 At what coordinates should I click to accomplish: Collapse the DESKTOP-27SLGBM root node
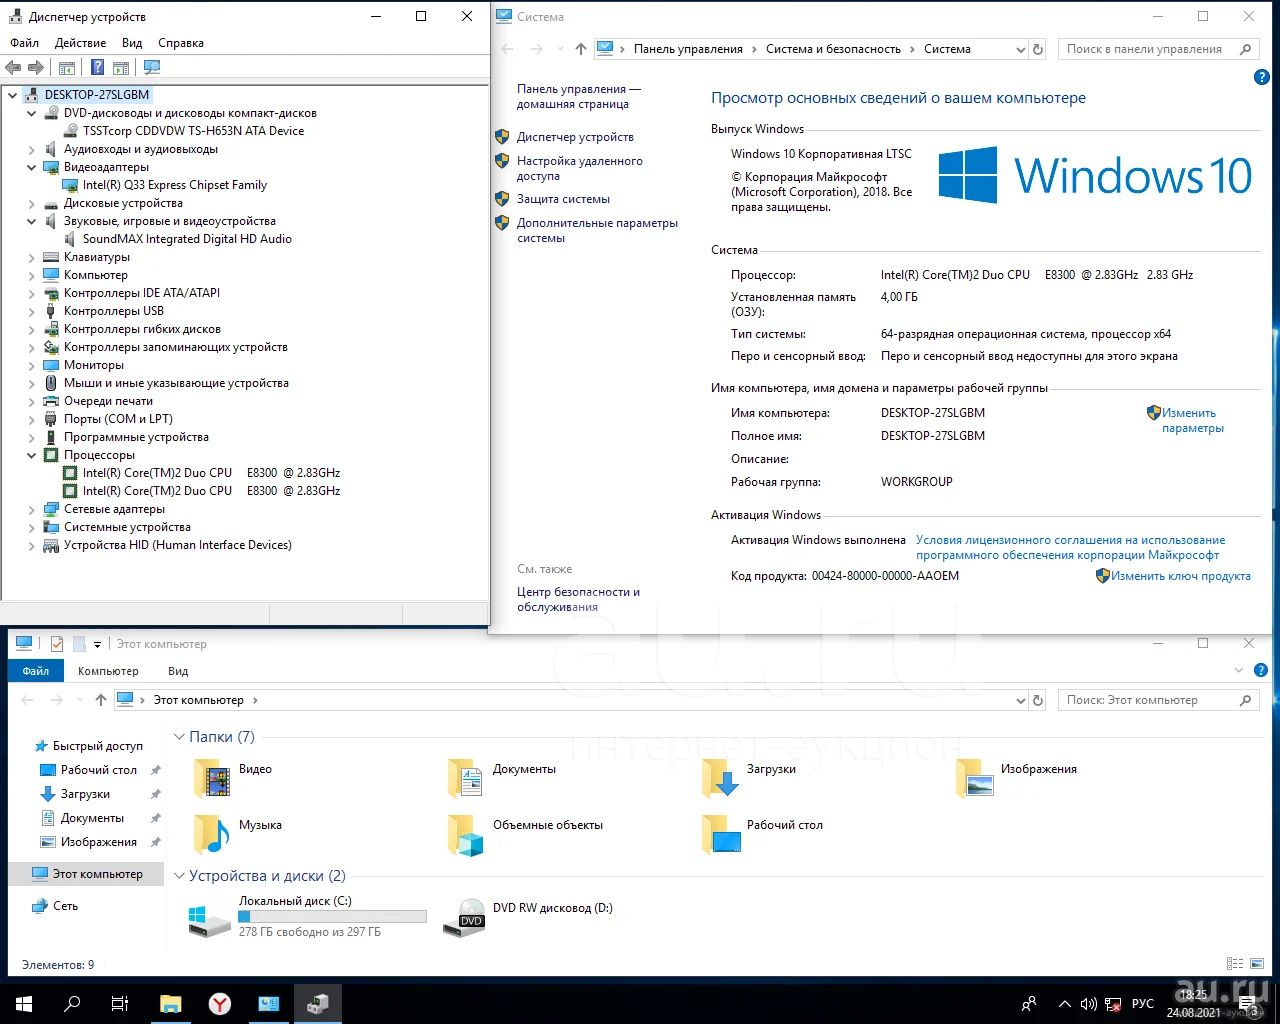(x=13, y=95)
